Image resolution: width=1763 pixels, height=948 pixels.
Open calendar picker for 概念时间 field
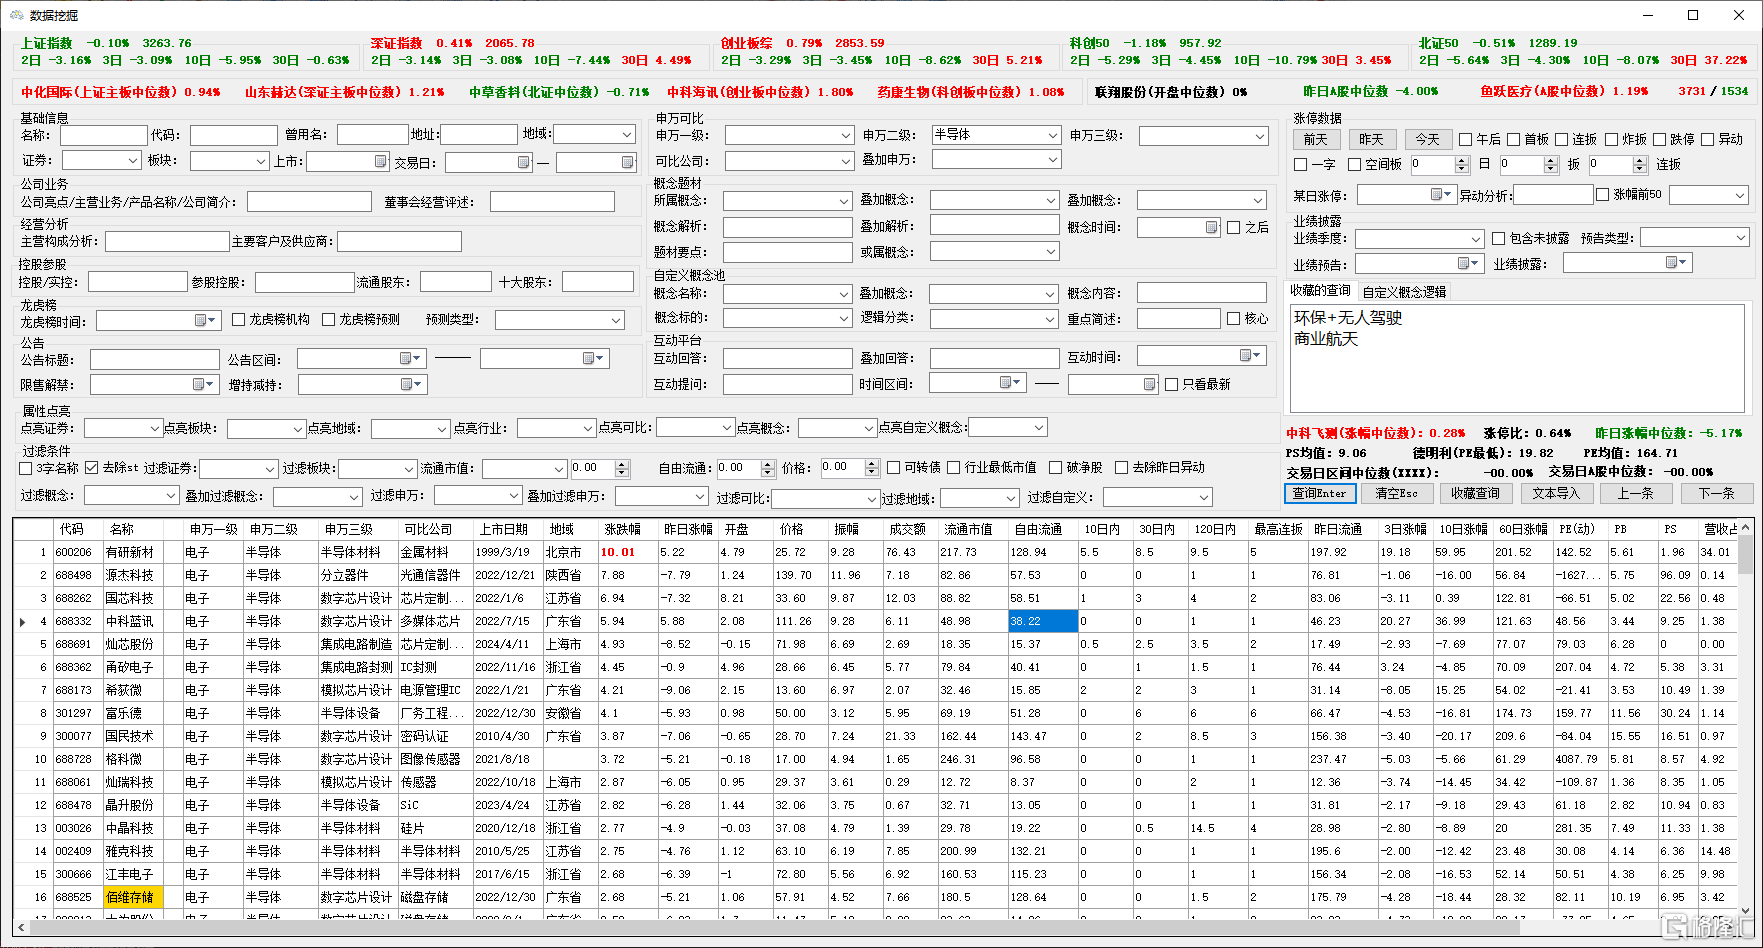click(x=1211, y=227)
